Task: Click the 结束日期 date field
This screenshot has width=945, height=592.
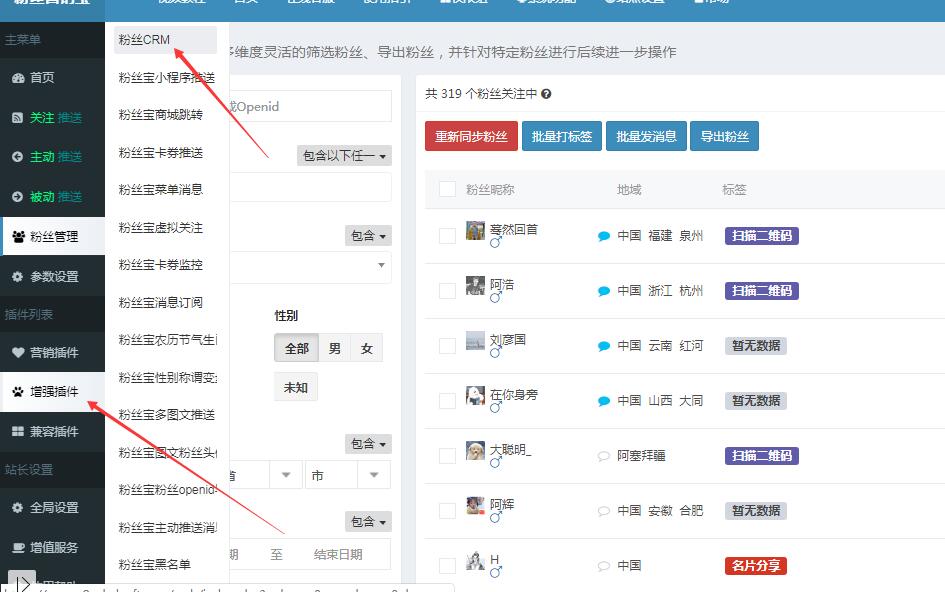Action: click(x=338, y=555)
